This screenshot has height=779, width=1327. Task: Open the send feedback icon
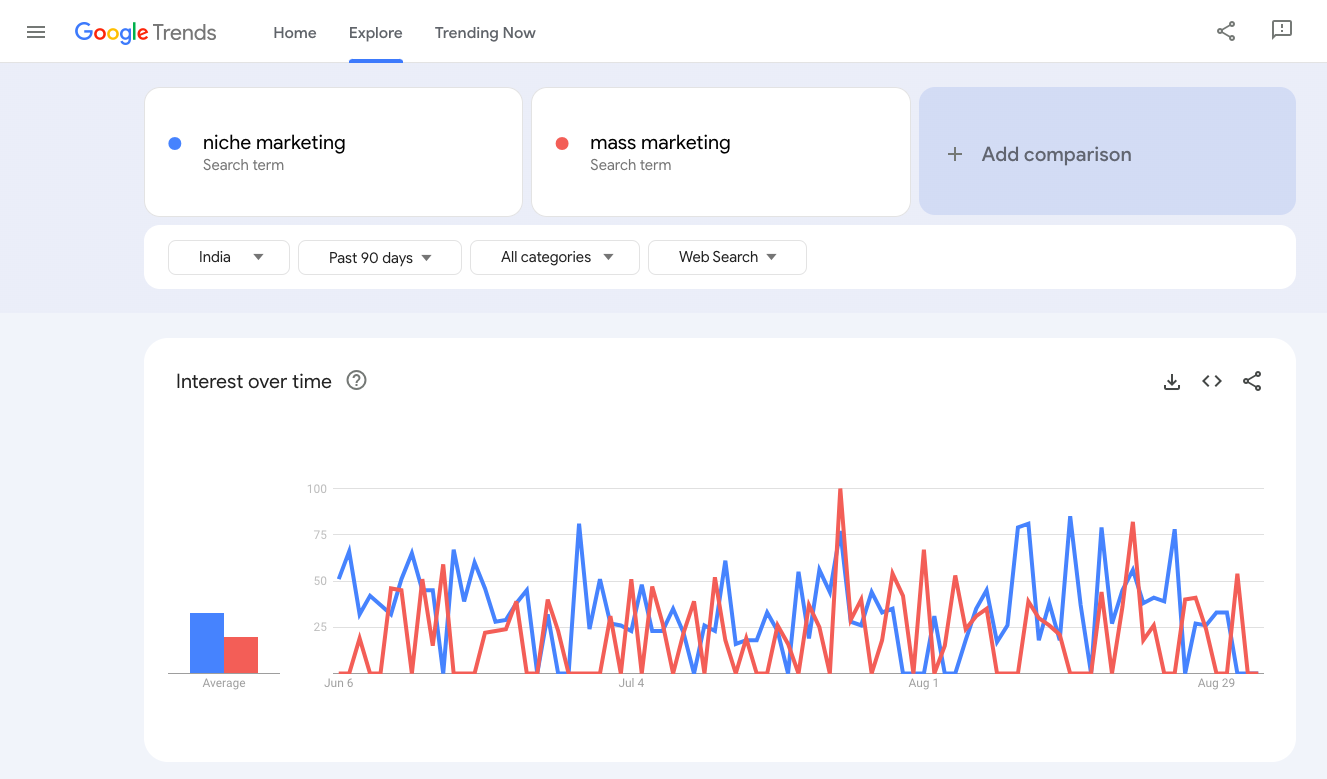click(x=1281, y=31)
